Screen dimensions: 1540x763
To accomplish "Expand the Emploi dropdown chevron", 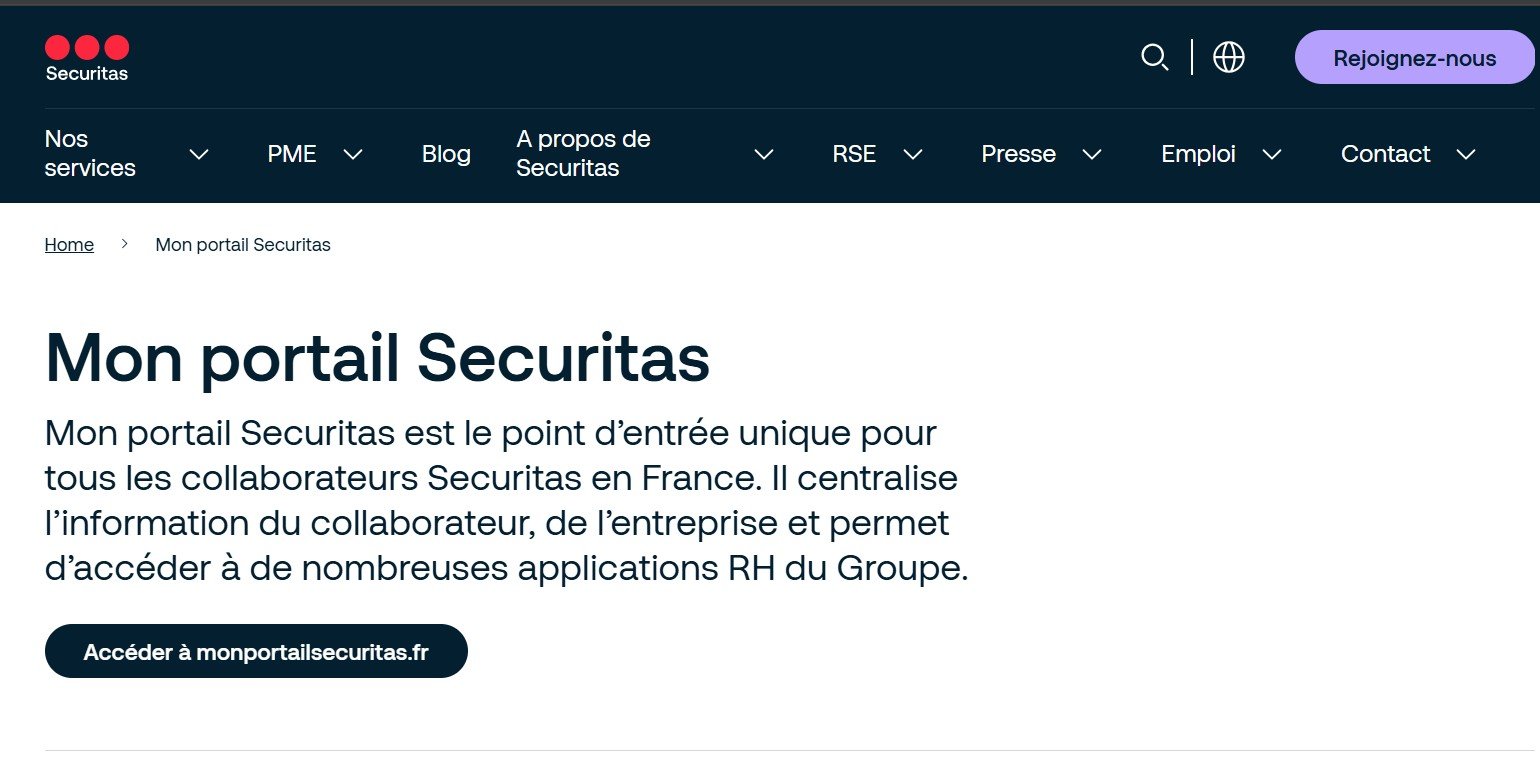I will click(1272, 154).
